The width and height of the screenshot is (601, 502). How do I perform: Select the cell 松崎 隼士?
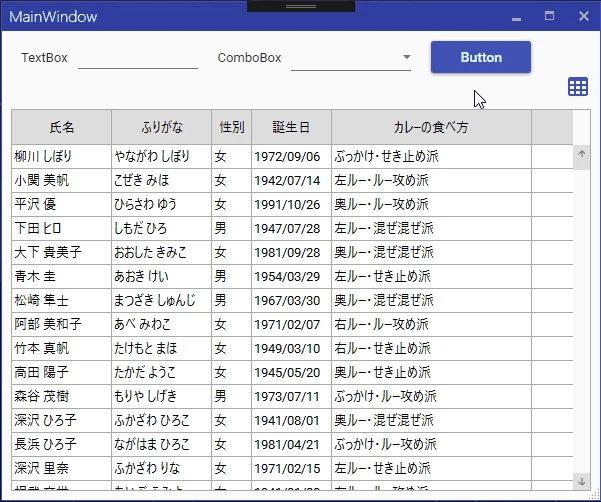click(61, 300)
